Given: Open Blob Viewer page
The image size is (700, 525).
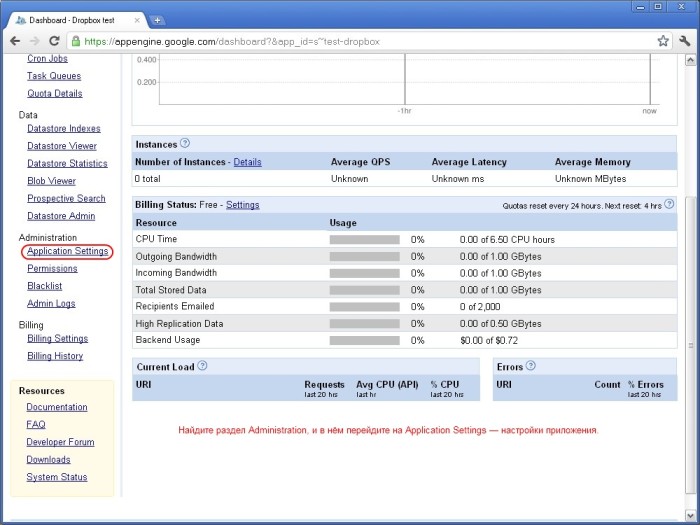Looking at the screenshot, I should click(51, 181).
